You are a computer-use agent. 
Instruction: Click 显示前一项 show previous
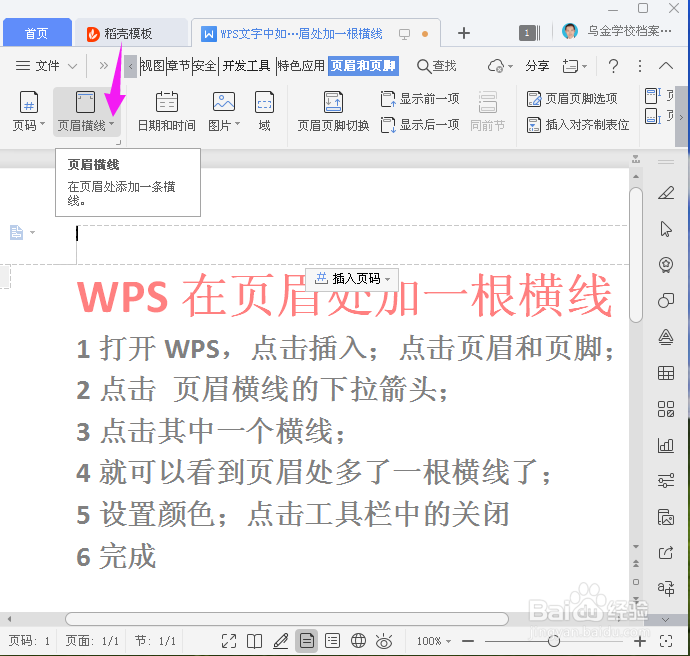(x=420, y=99)
